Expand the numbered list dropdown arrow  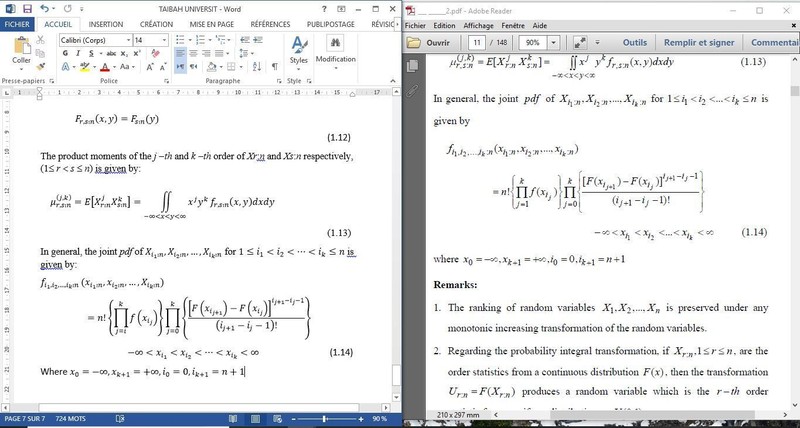209,40
